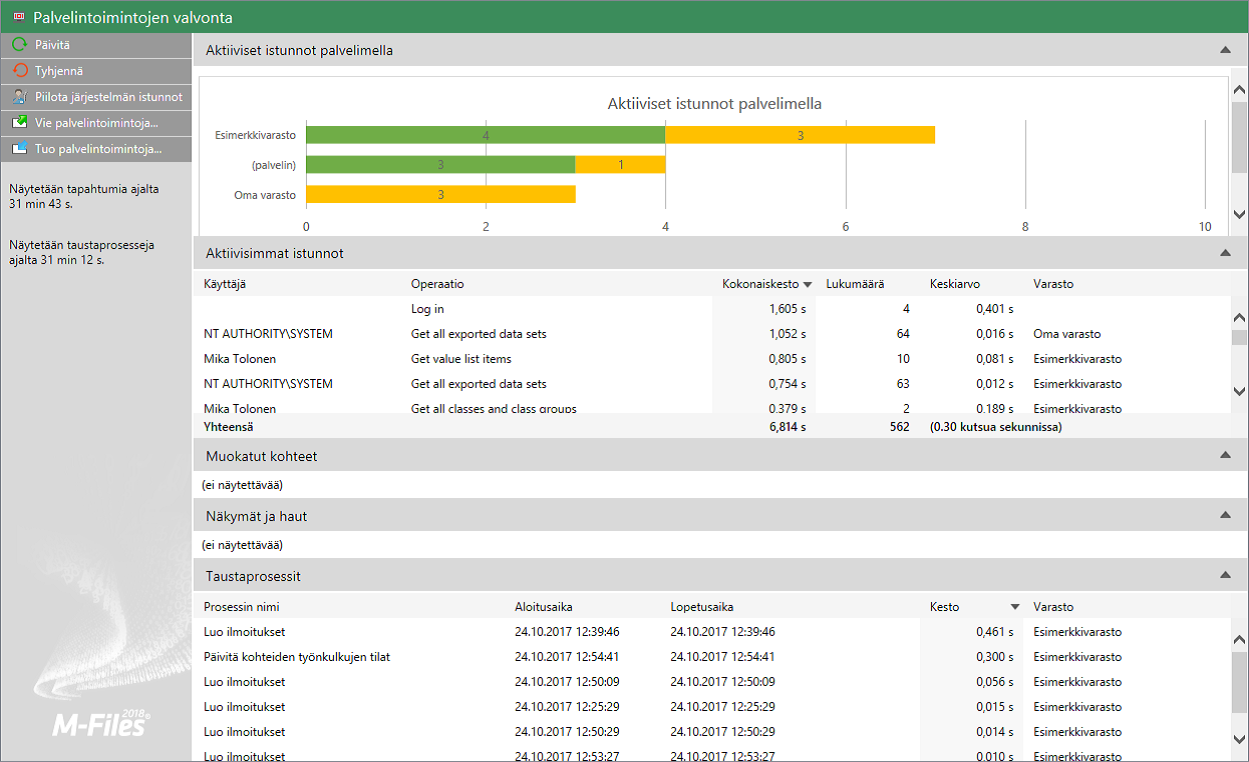Collapse the Muokatut kohteet section

(x=1225, y=456)
